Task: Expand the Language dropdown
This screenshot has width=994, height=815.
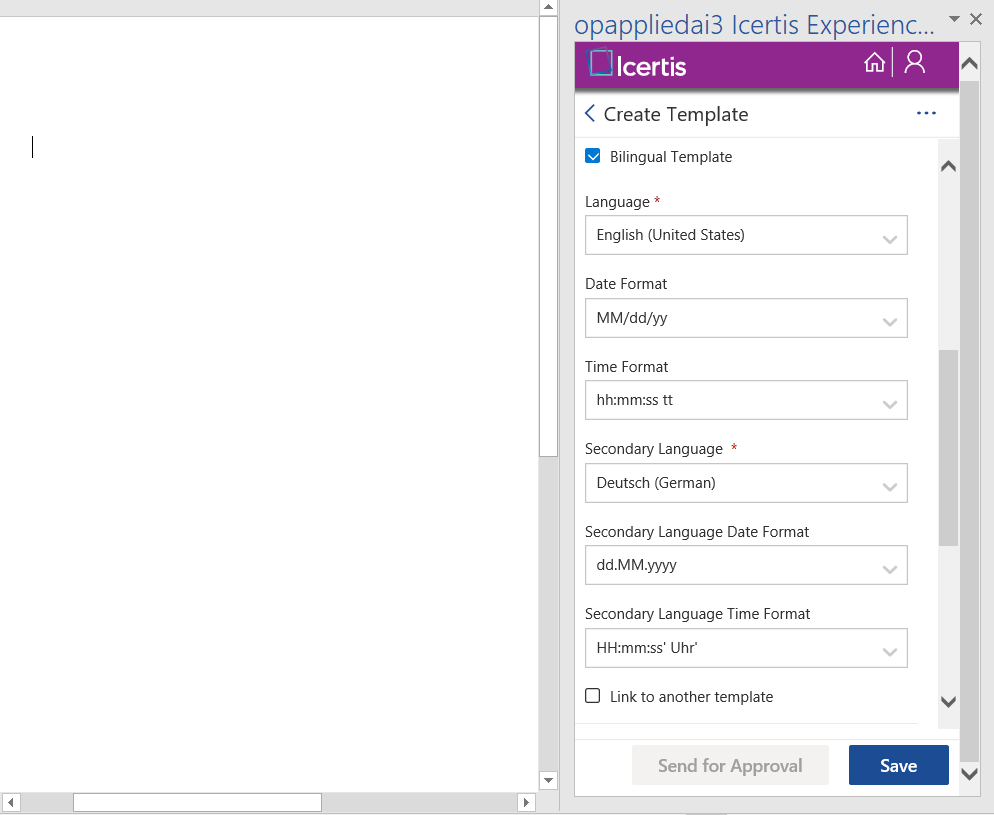Action: point(746,236)
